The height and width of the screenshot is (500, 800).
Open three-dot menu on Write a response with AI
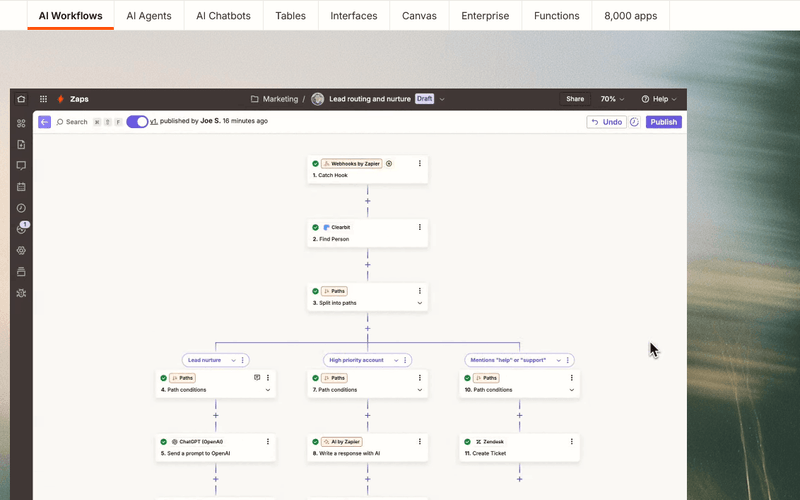[420, 441]
